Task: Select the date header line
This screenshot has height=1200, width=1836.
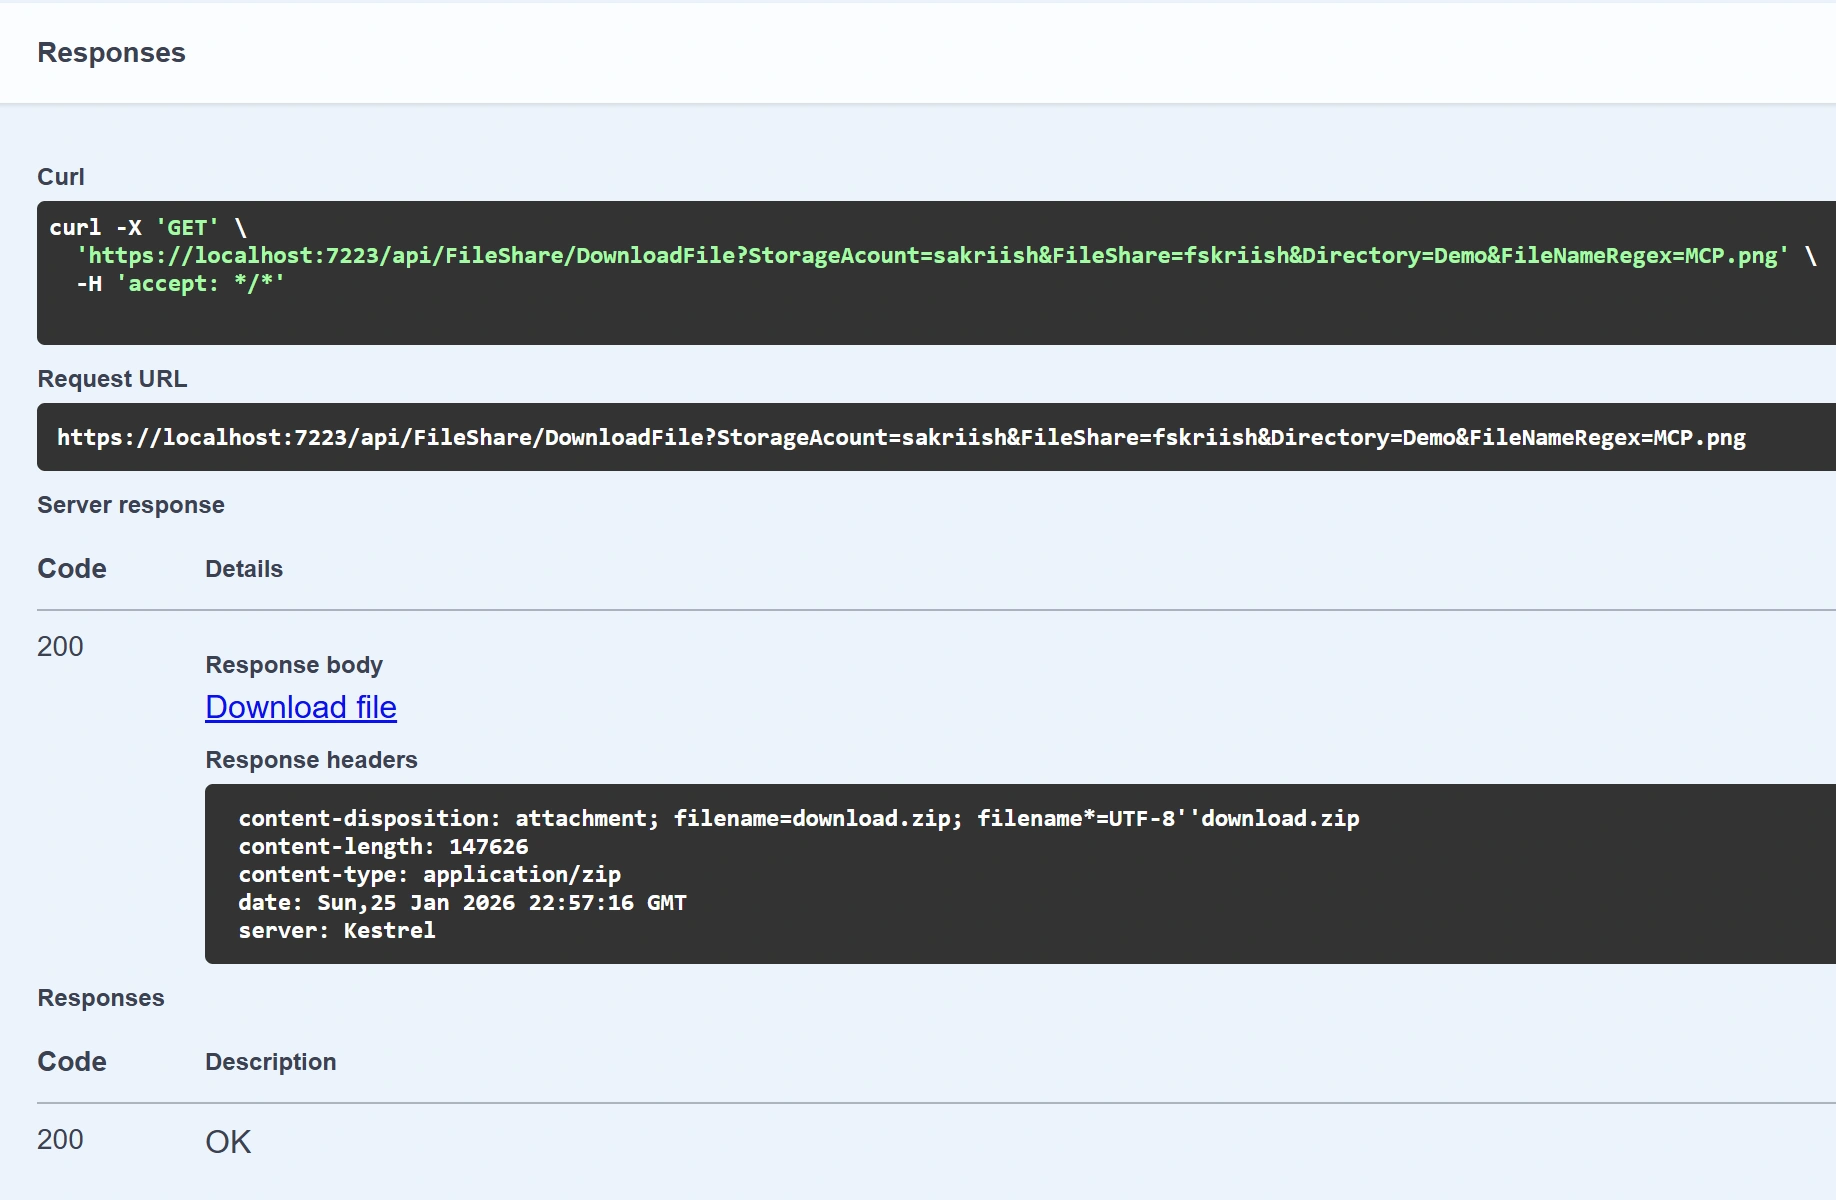Action: [x=462, y=902]
